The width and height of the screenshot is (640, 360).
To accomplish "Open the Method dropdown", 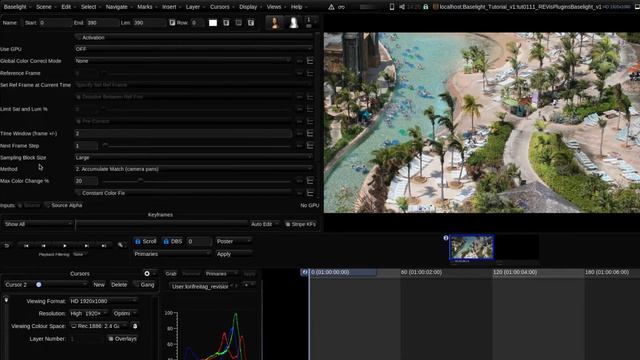I will (x=193, y=169).
